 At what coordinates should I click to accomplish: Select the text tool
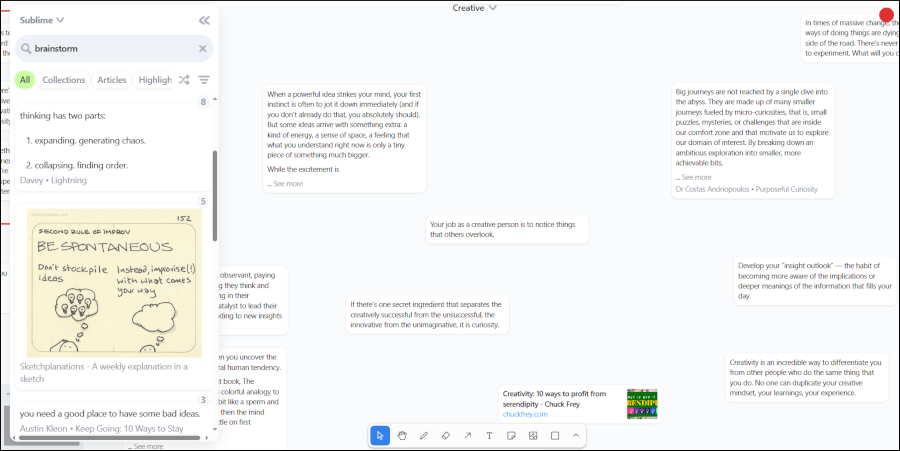coord(489,436)
